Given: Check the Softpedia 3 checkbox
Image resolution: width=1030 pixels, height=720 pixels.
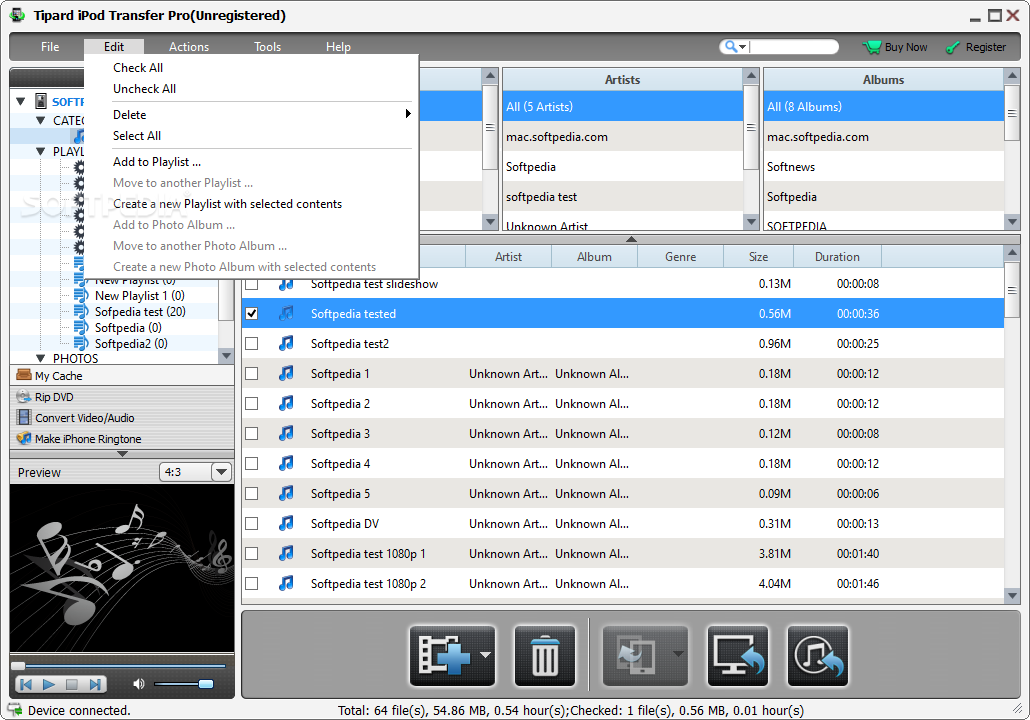Looking at the screenshot, I should tap(252, 434).
